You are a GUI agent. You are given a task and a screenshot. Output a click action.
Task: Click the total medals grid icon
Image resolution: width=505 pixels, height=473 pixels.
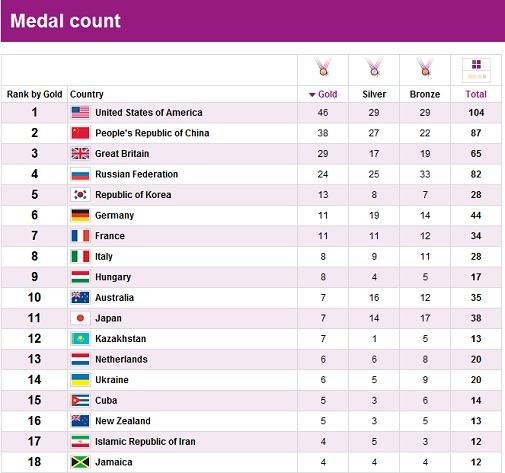pos(476,70)
